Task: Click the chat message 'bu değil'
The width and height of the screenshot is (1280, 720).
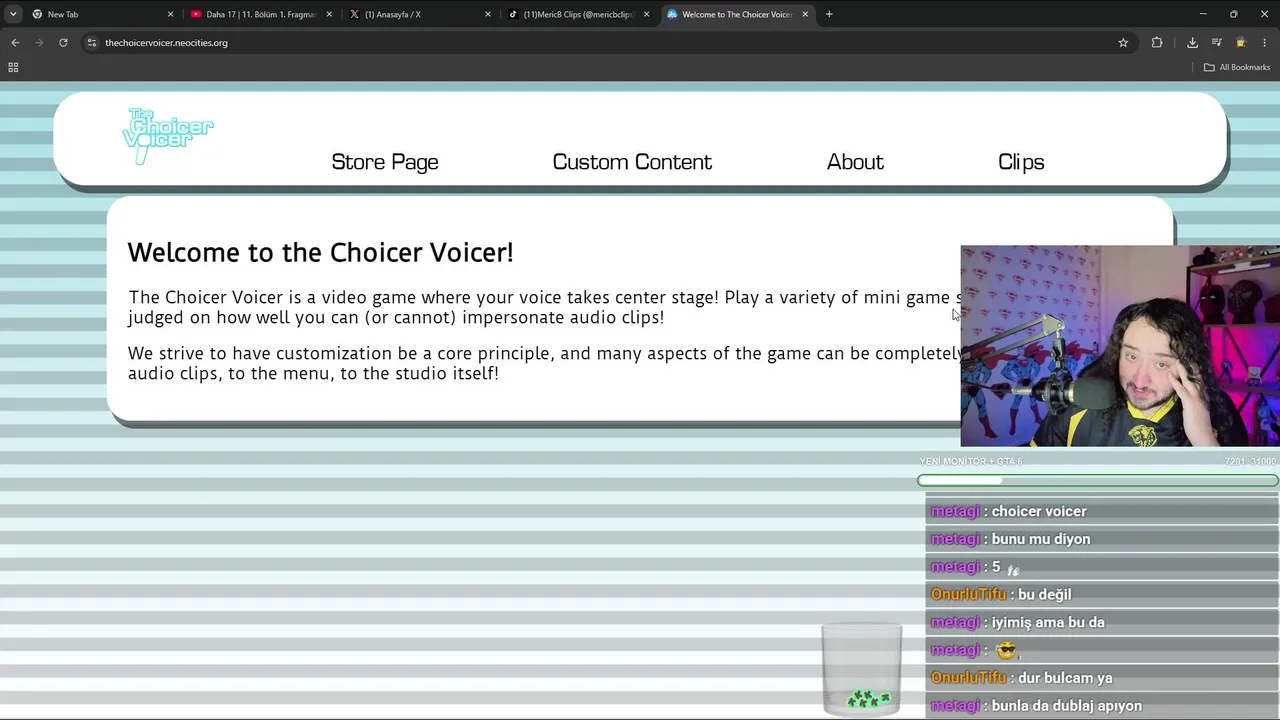Action: [x=1044, y=594]
